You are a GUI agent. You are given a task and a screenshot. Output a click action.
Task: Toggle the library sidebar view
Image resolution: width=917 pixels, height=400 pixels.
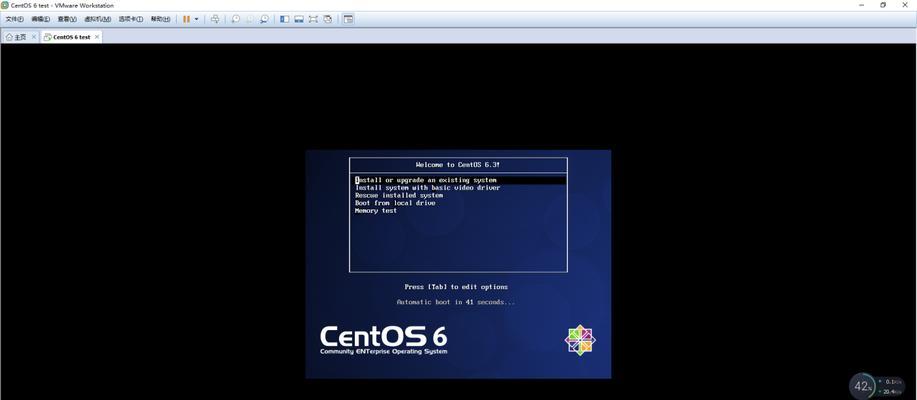[x=284, y=19]
